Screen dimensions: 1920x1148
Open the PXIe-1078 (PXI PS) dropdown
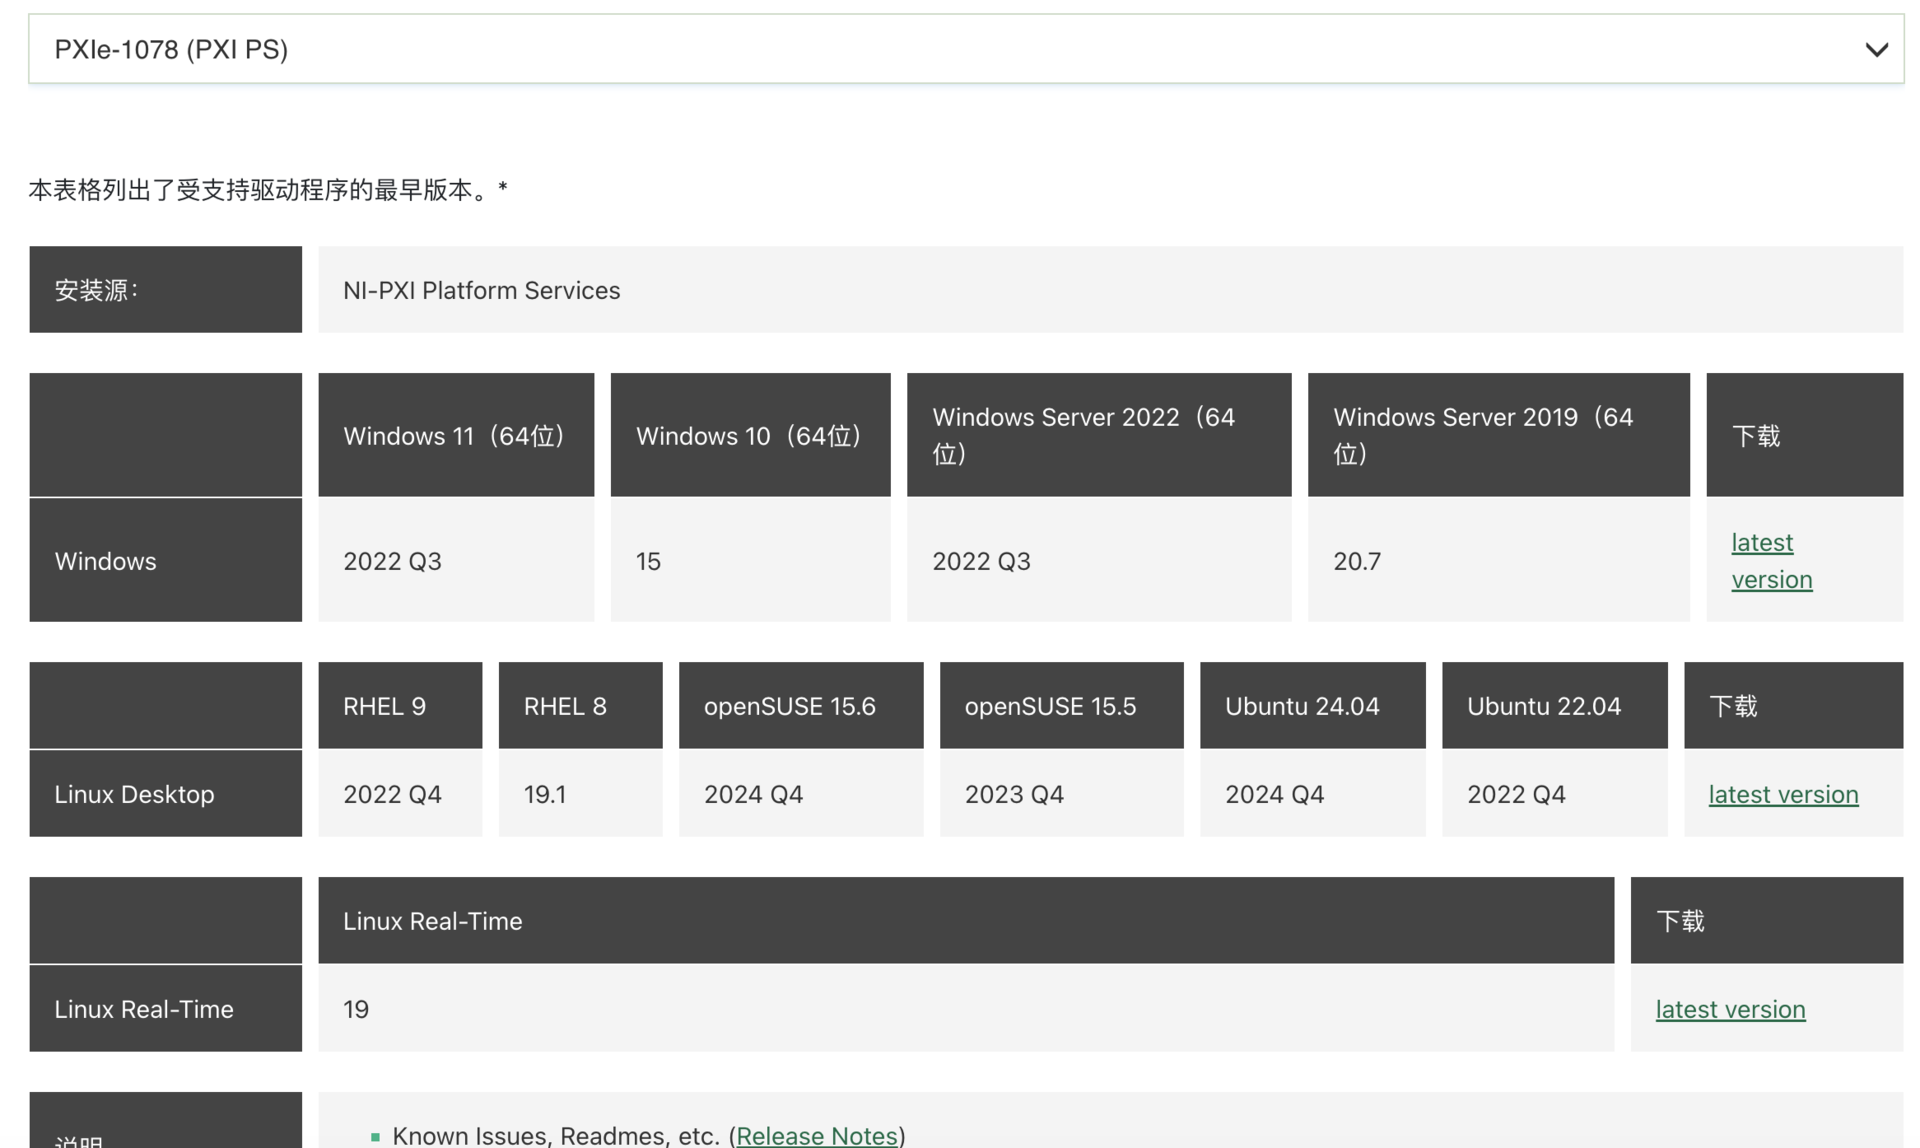tap(966, 49)
